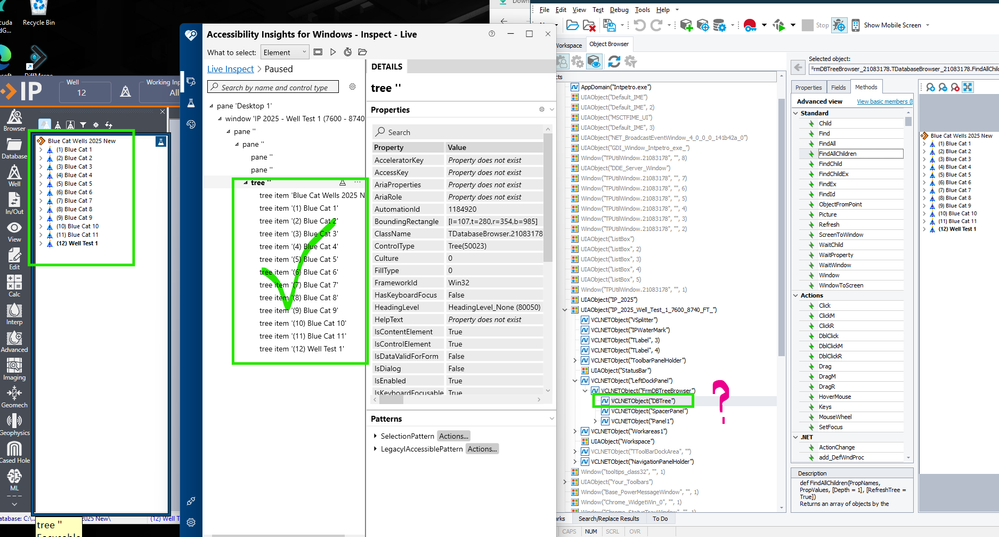Select the Calc icon in IP sidebar
This screenshot has height=537, width=999.
(x=14, y=282)
